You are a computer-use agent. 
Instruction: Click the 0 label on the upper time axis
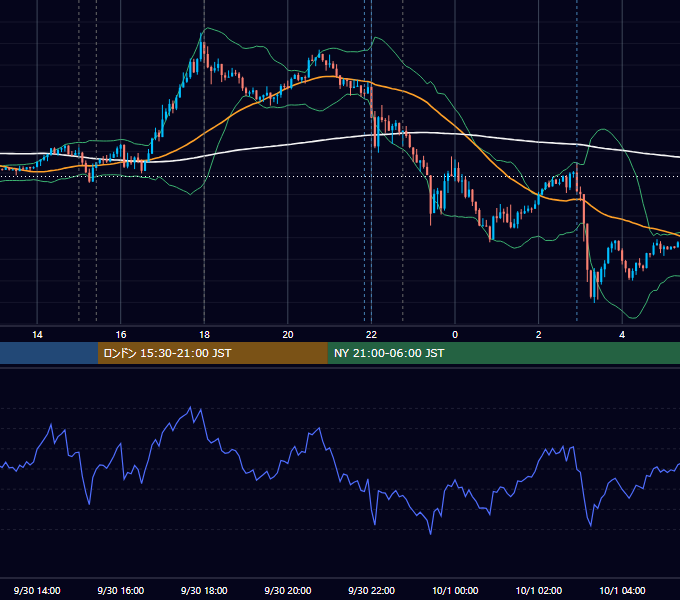click(455, 335)
